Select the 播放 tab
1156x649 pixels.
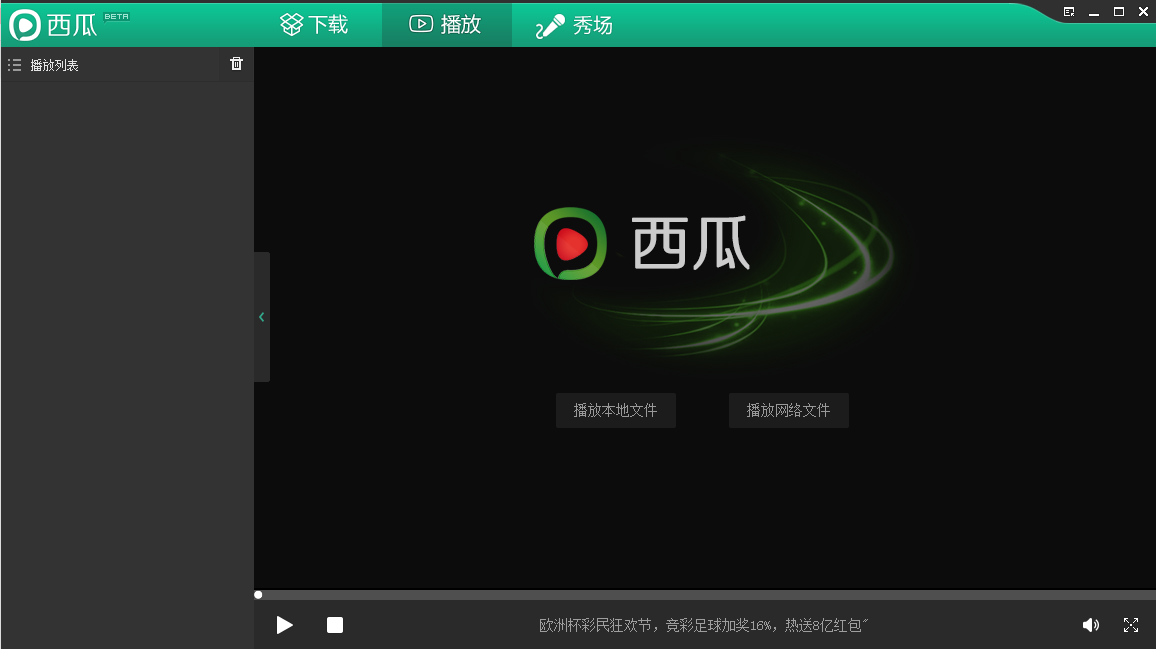[447, 24]
